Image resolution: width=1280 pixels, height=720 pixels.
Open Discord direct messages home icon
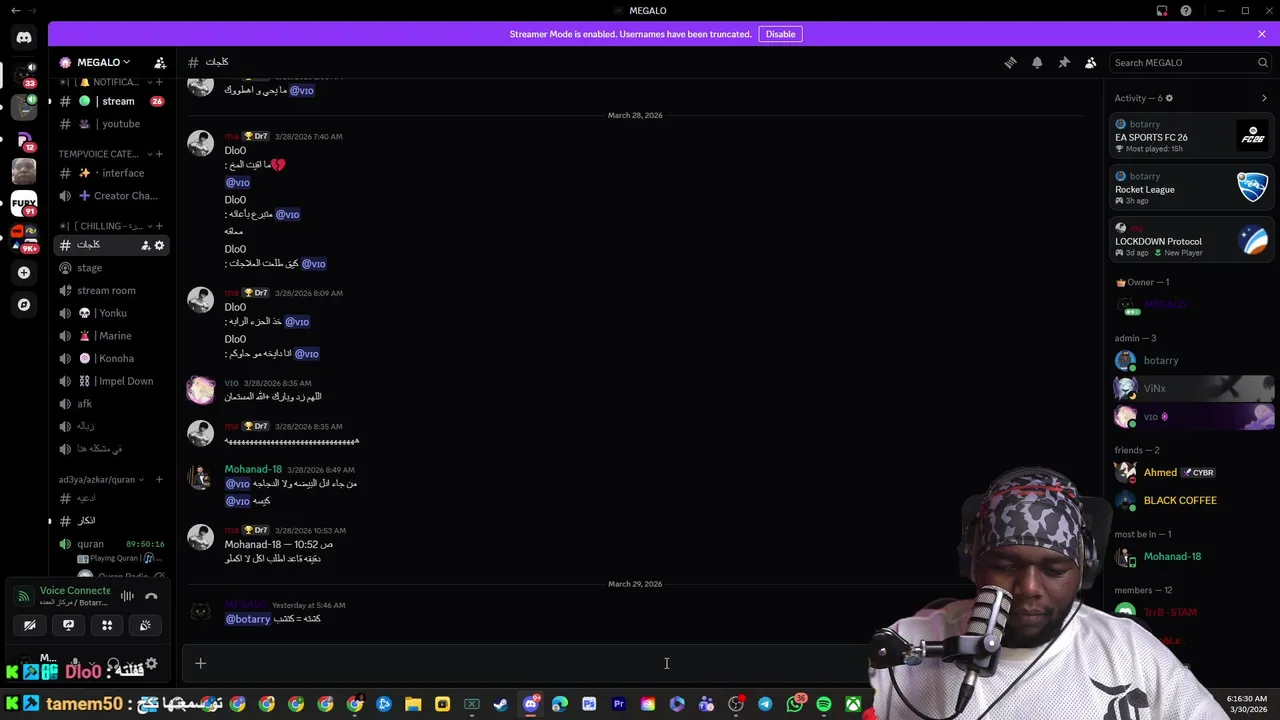(24, 38)
